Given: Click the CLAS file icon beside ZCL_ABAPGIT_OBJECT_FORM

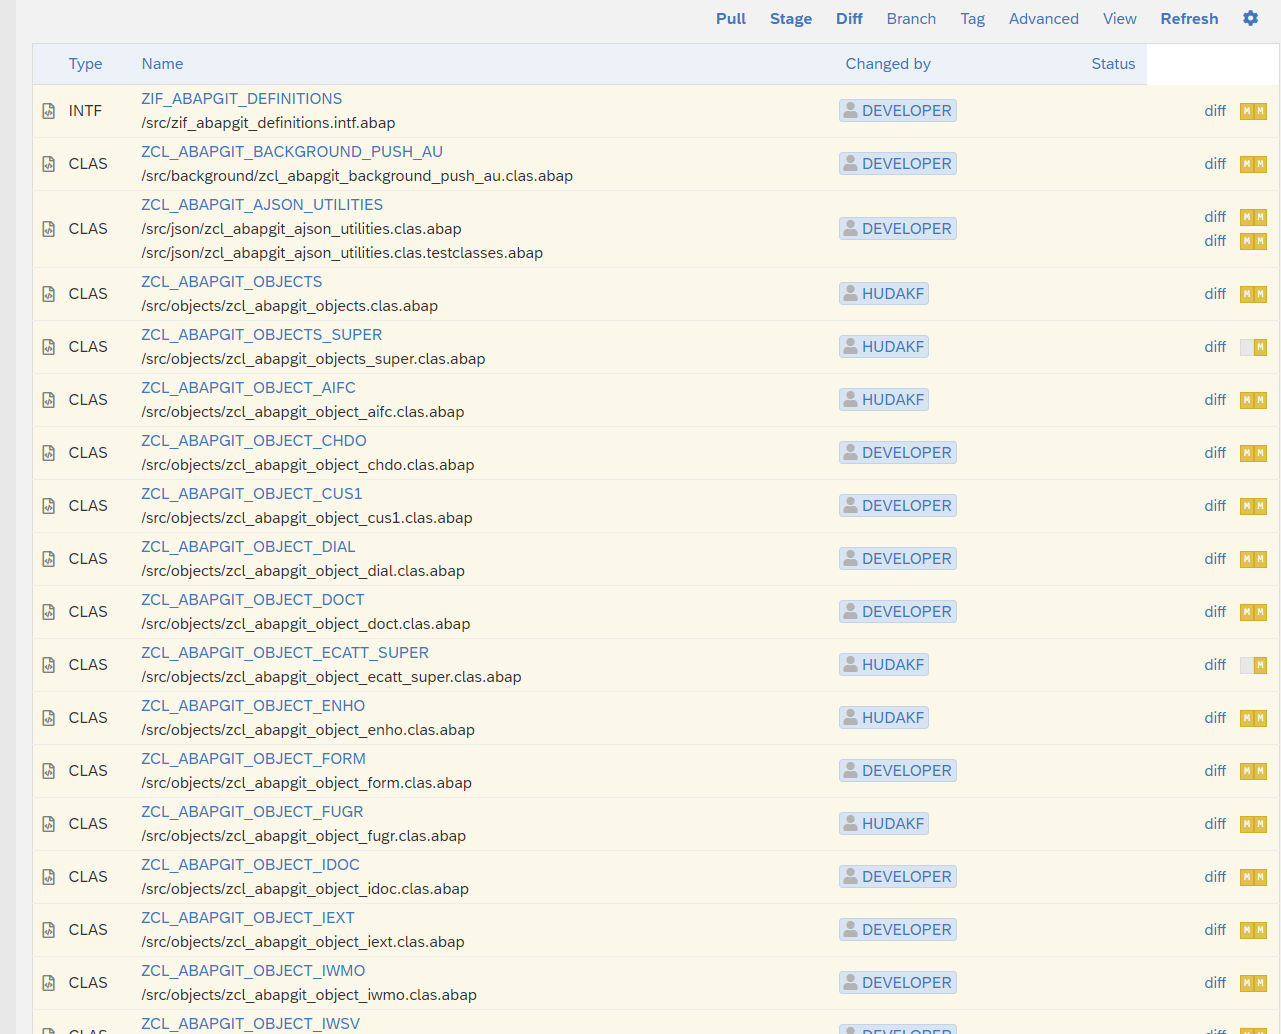Looking at the screenshot, I should point(48,770).
